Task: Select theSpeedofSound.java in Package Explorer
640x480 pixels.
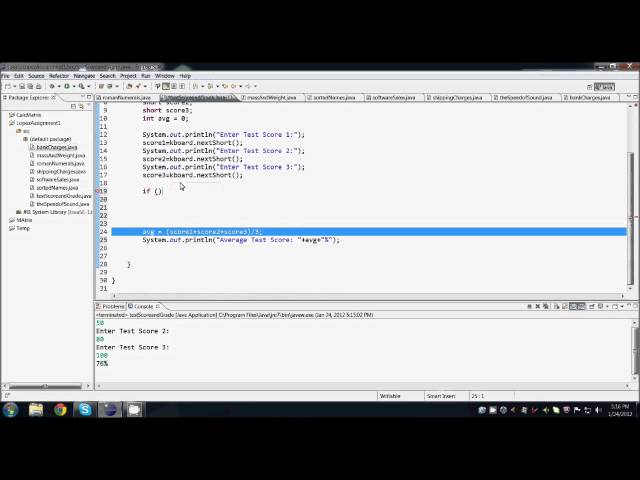Action: [x=60, y=204]
